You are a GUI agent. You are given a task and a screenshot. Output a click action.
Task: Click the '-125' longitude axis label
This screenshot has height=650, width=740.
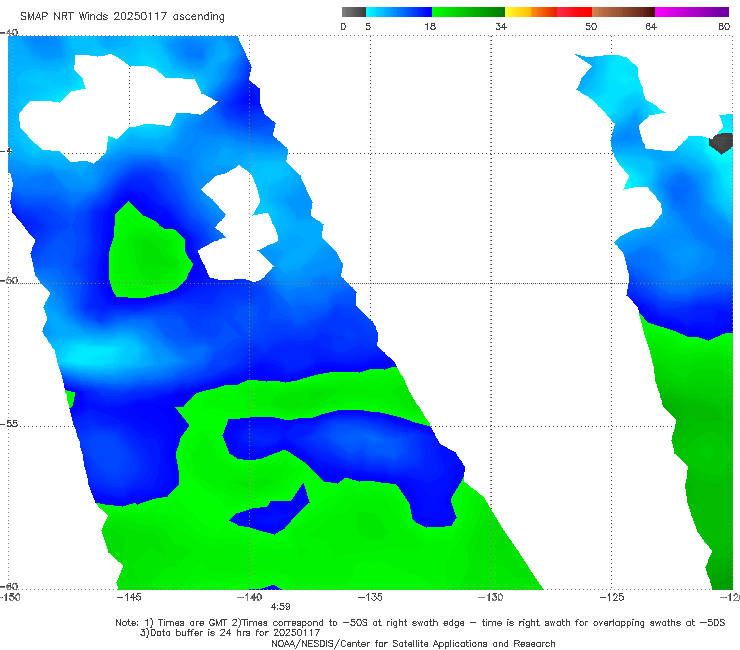[x=612, y=597]
